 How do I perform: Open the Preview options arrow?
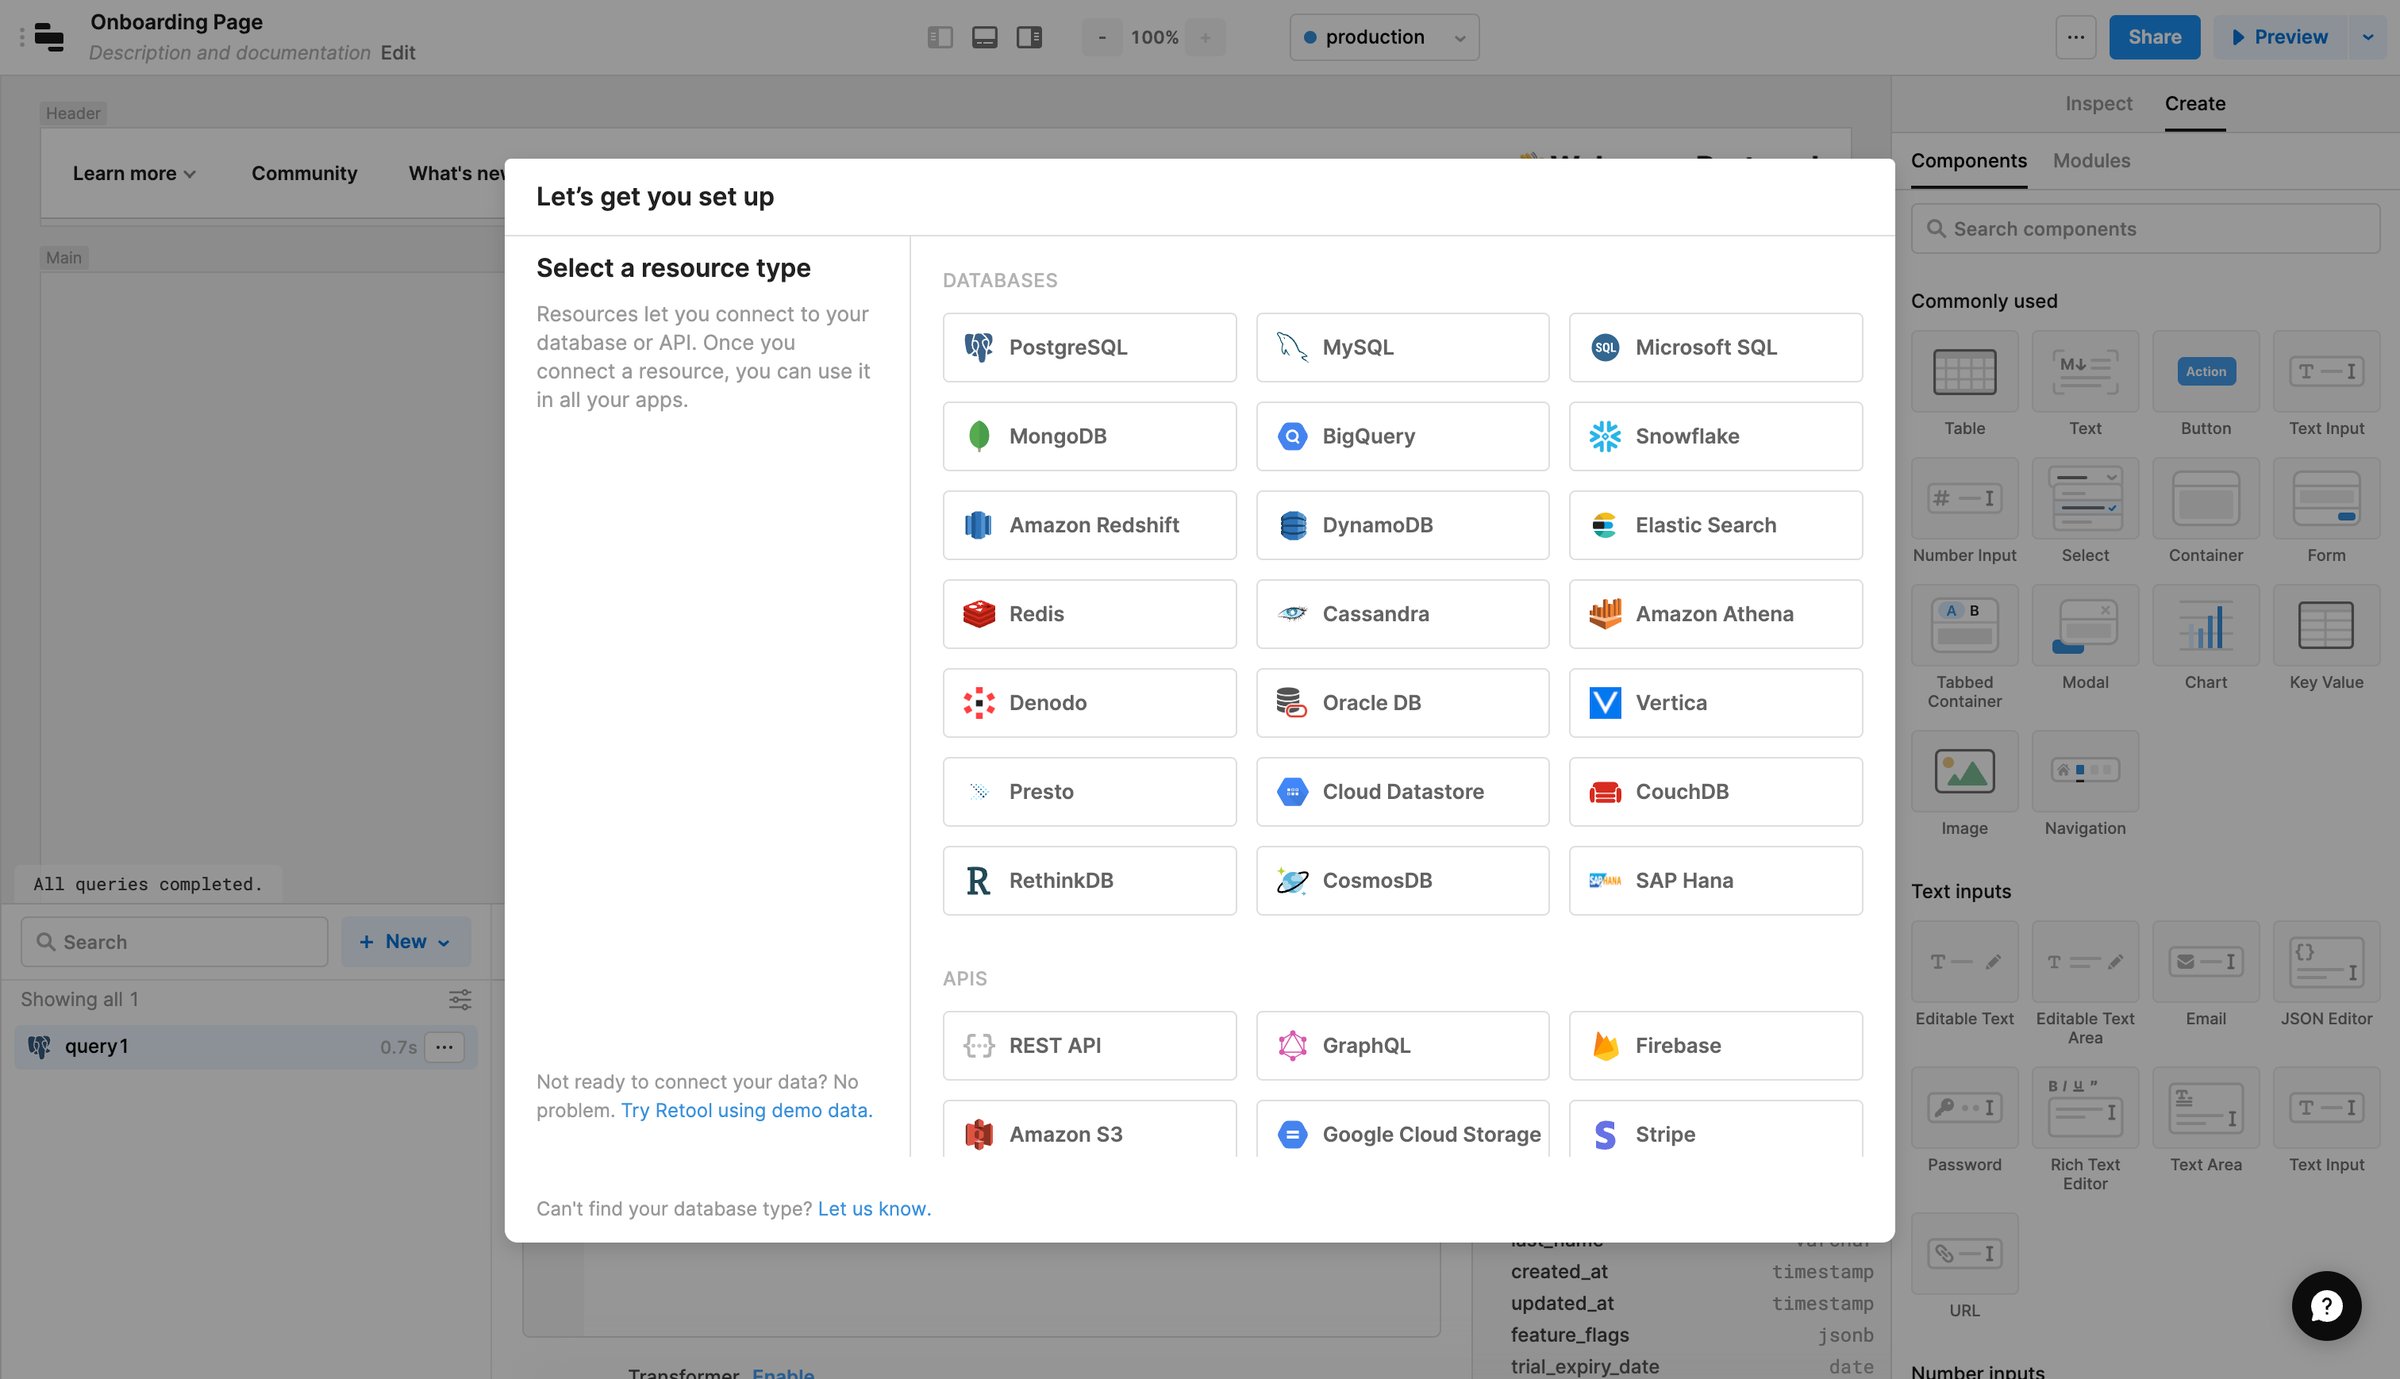(2367, 37)
